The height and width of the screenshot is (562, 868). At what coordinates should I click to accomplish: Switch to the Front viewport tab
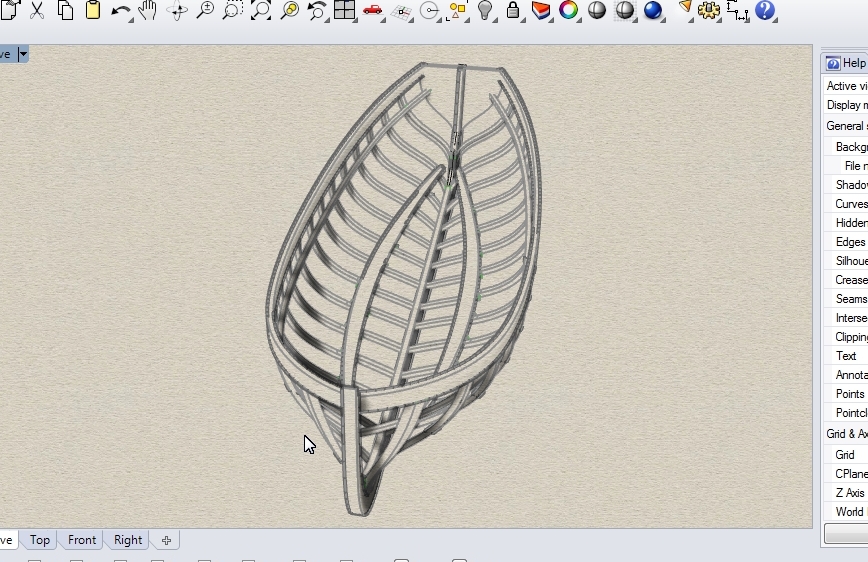coord(82,540)
